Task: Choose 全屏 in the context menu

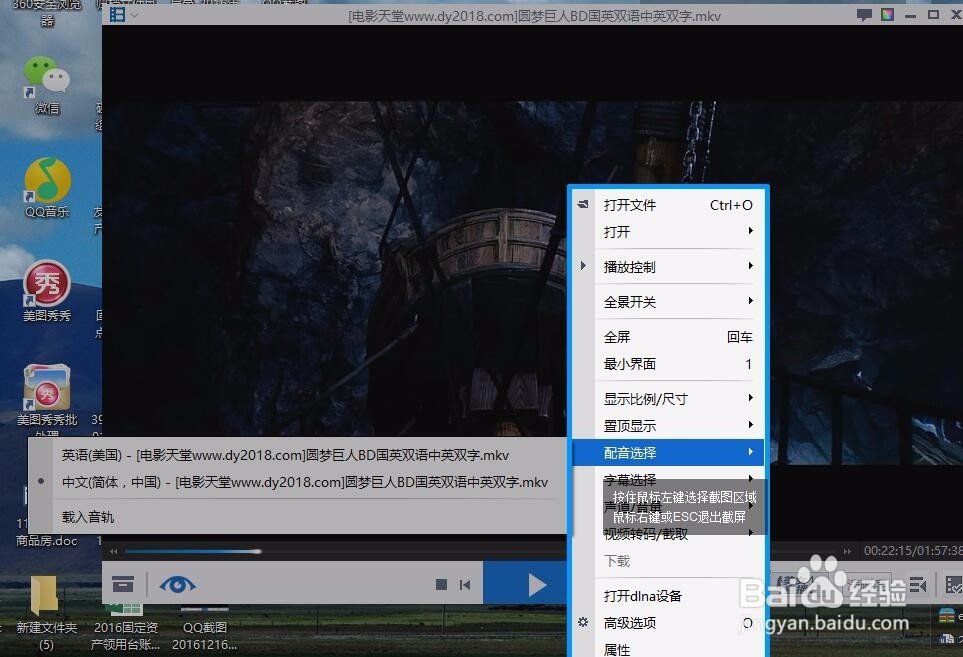Action: click(669, 337)
